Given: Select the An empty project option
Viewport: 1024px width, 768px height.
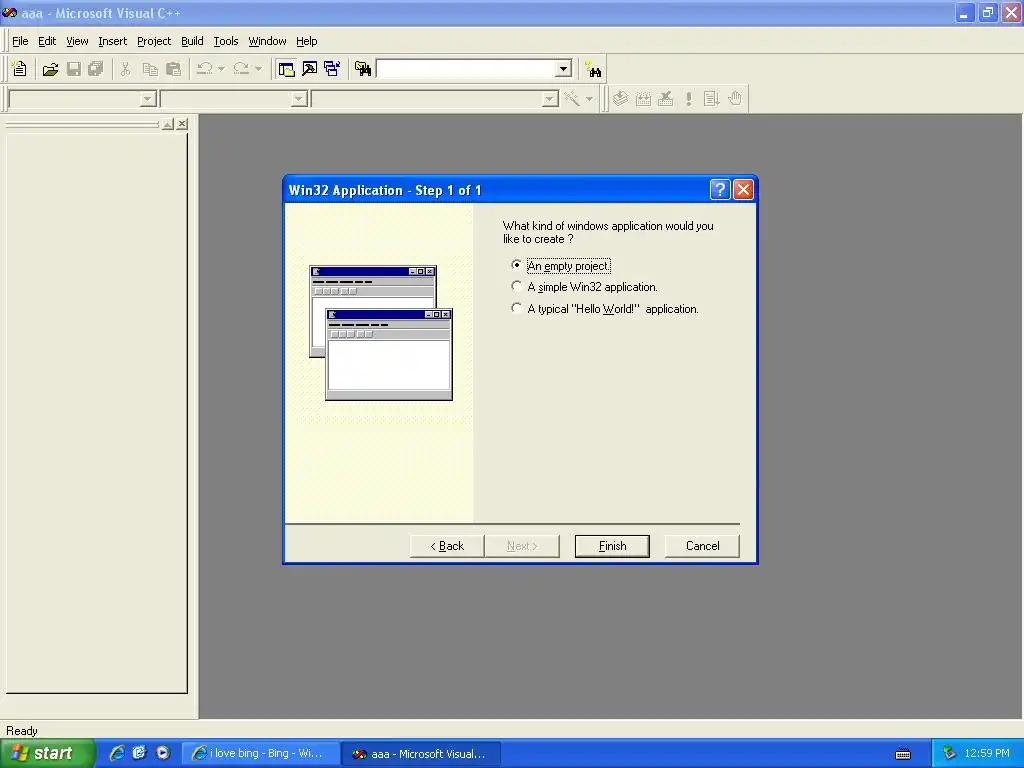Looking at the screenshot, I should (x=562, y=266).
